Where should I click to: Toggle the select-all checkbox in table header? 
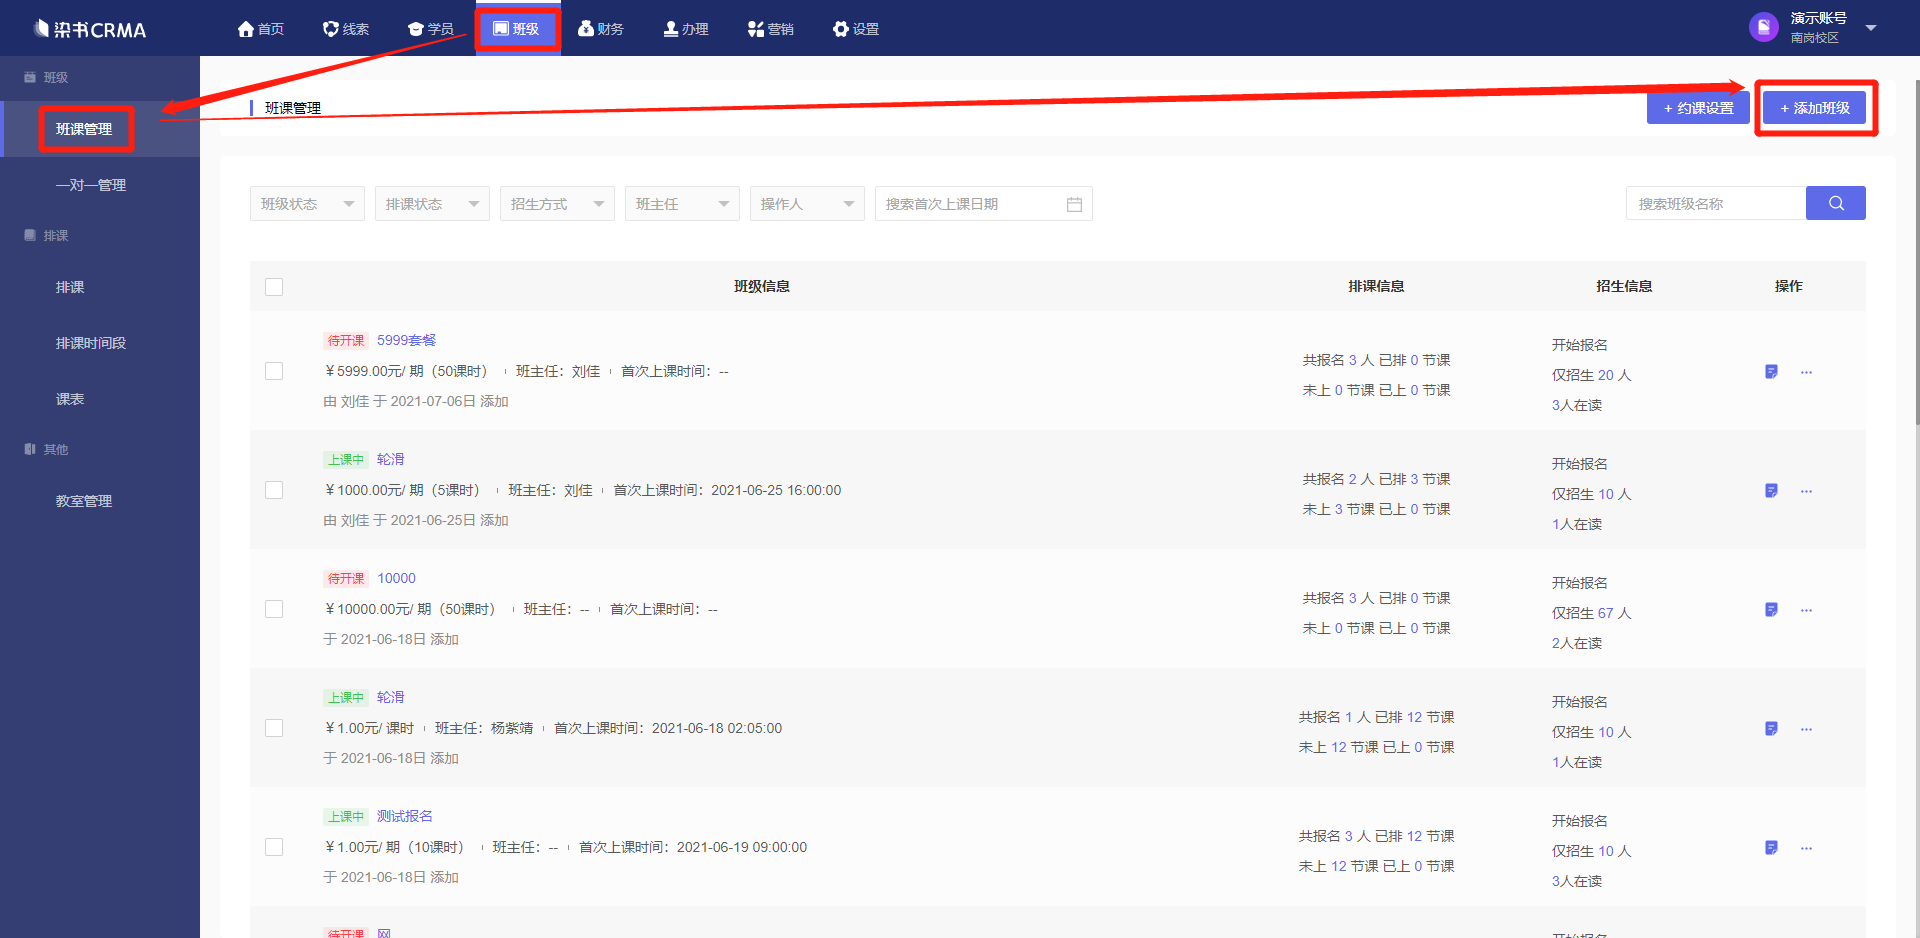pyautogui.click(x=274, y=287)
